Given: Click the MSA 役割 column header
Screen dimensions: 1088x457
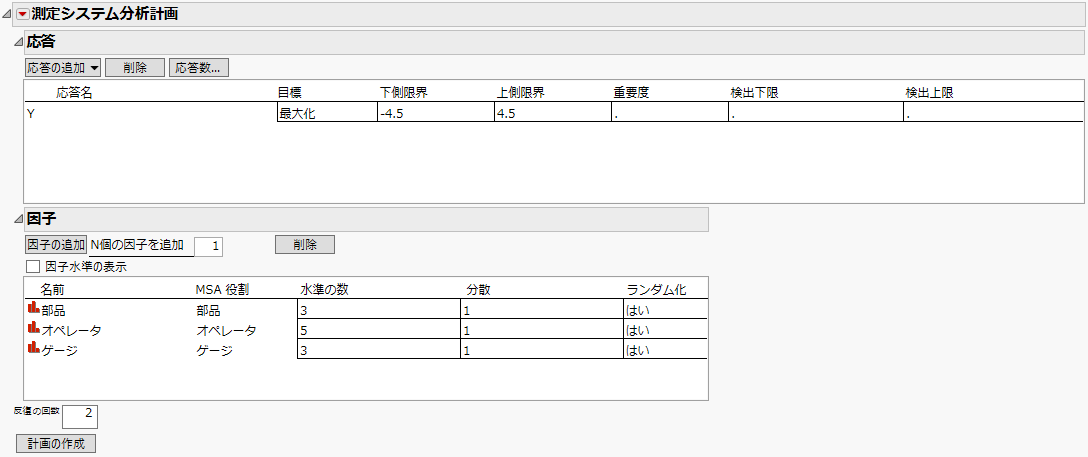Looking at the screenshot, I should pos(223,289).
